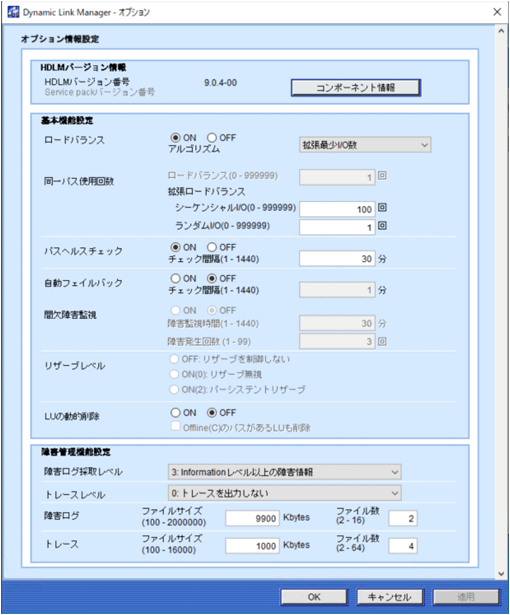Click the scrollbar down arrow
The image size is (510, 615).
501,574
